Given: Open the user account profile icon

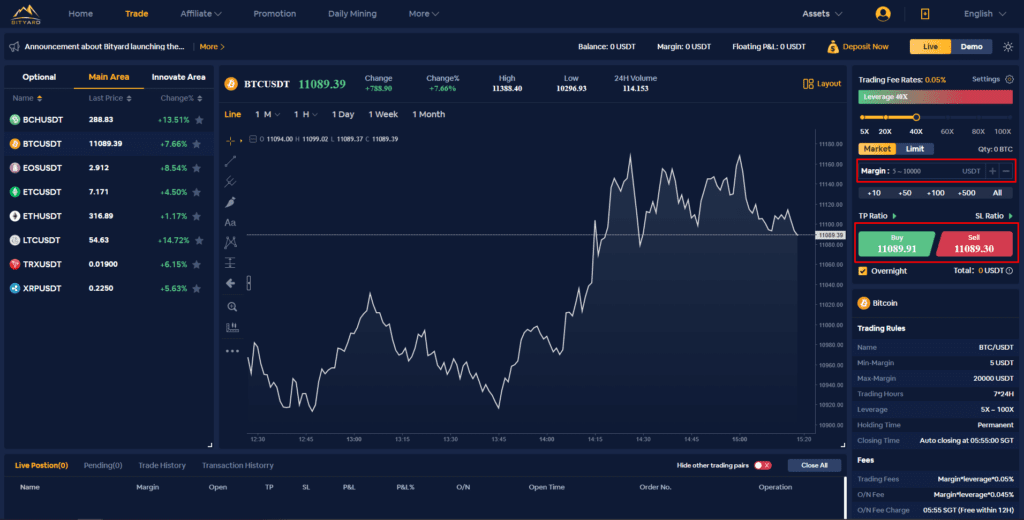Looking at the screenshot, I should [882, 14].
